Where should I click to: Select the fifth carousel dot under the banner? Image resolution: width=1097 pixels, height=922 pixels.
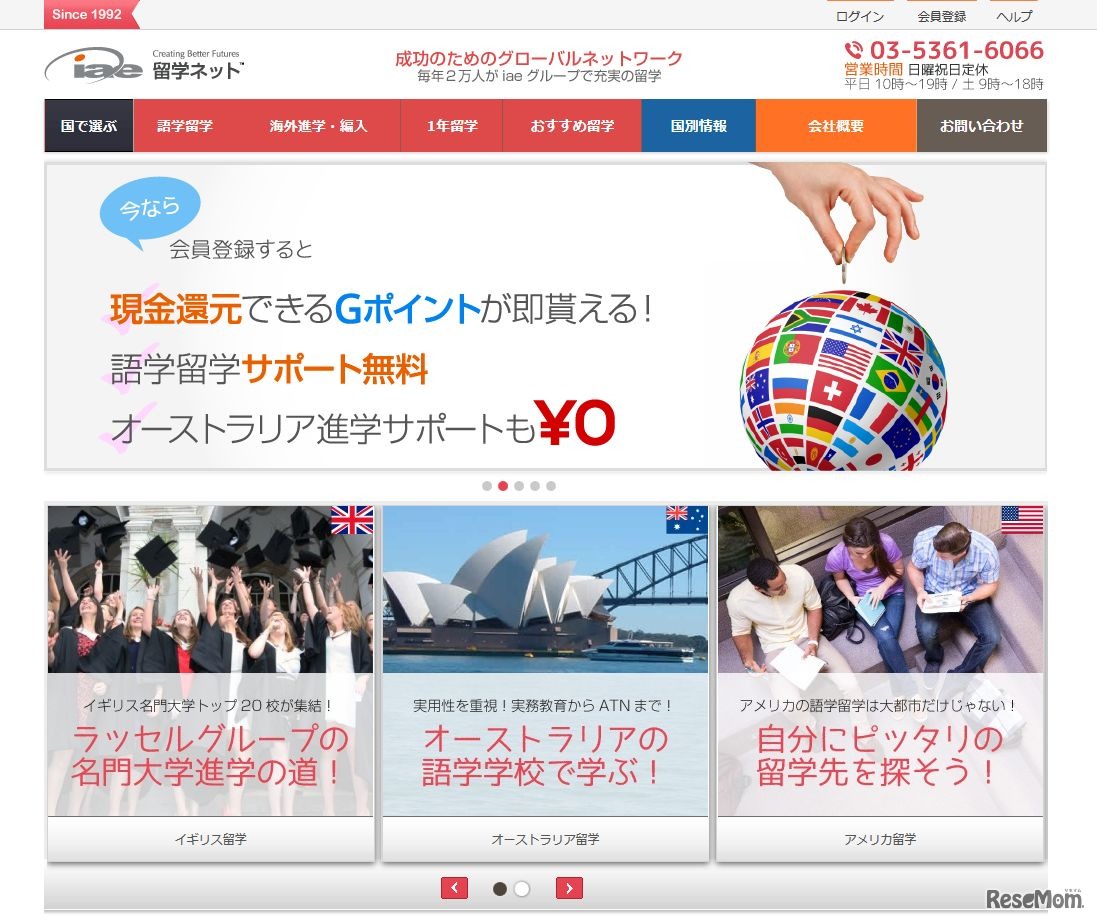[x=551, y=486]
